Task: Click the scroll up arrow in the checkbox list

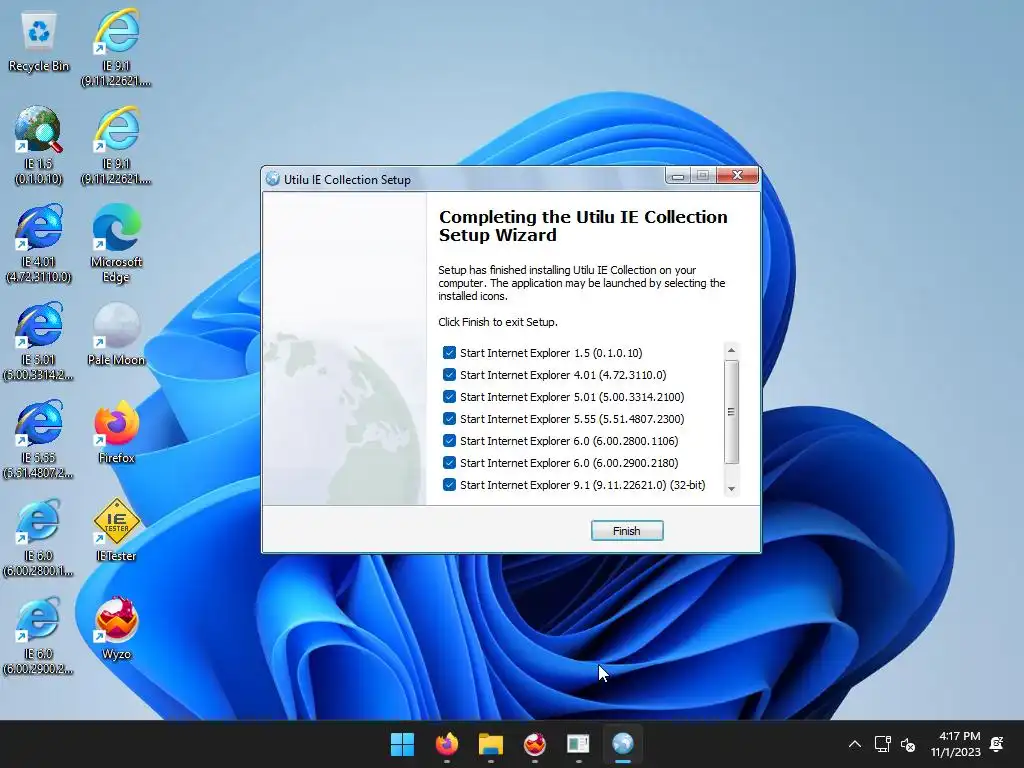Action: 731,351
